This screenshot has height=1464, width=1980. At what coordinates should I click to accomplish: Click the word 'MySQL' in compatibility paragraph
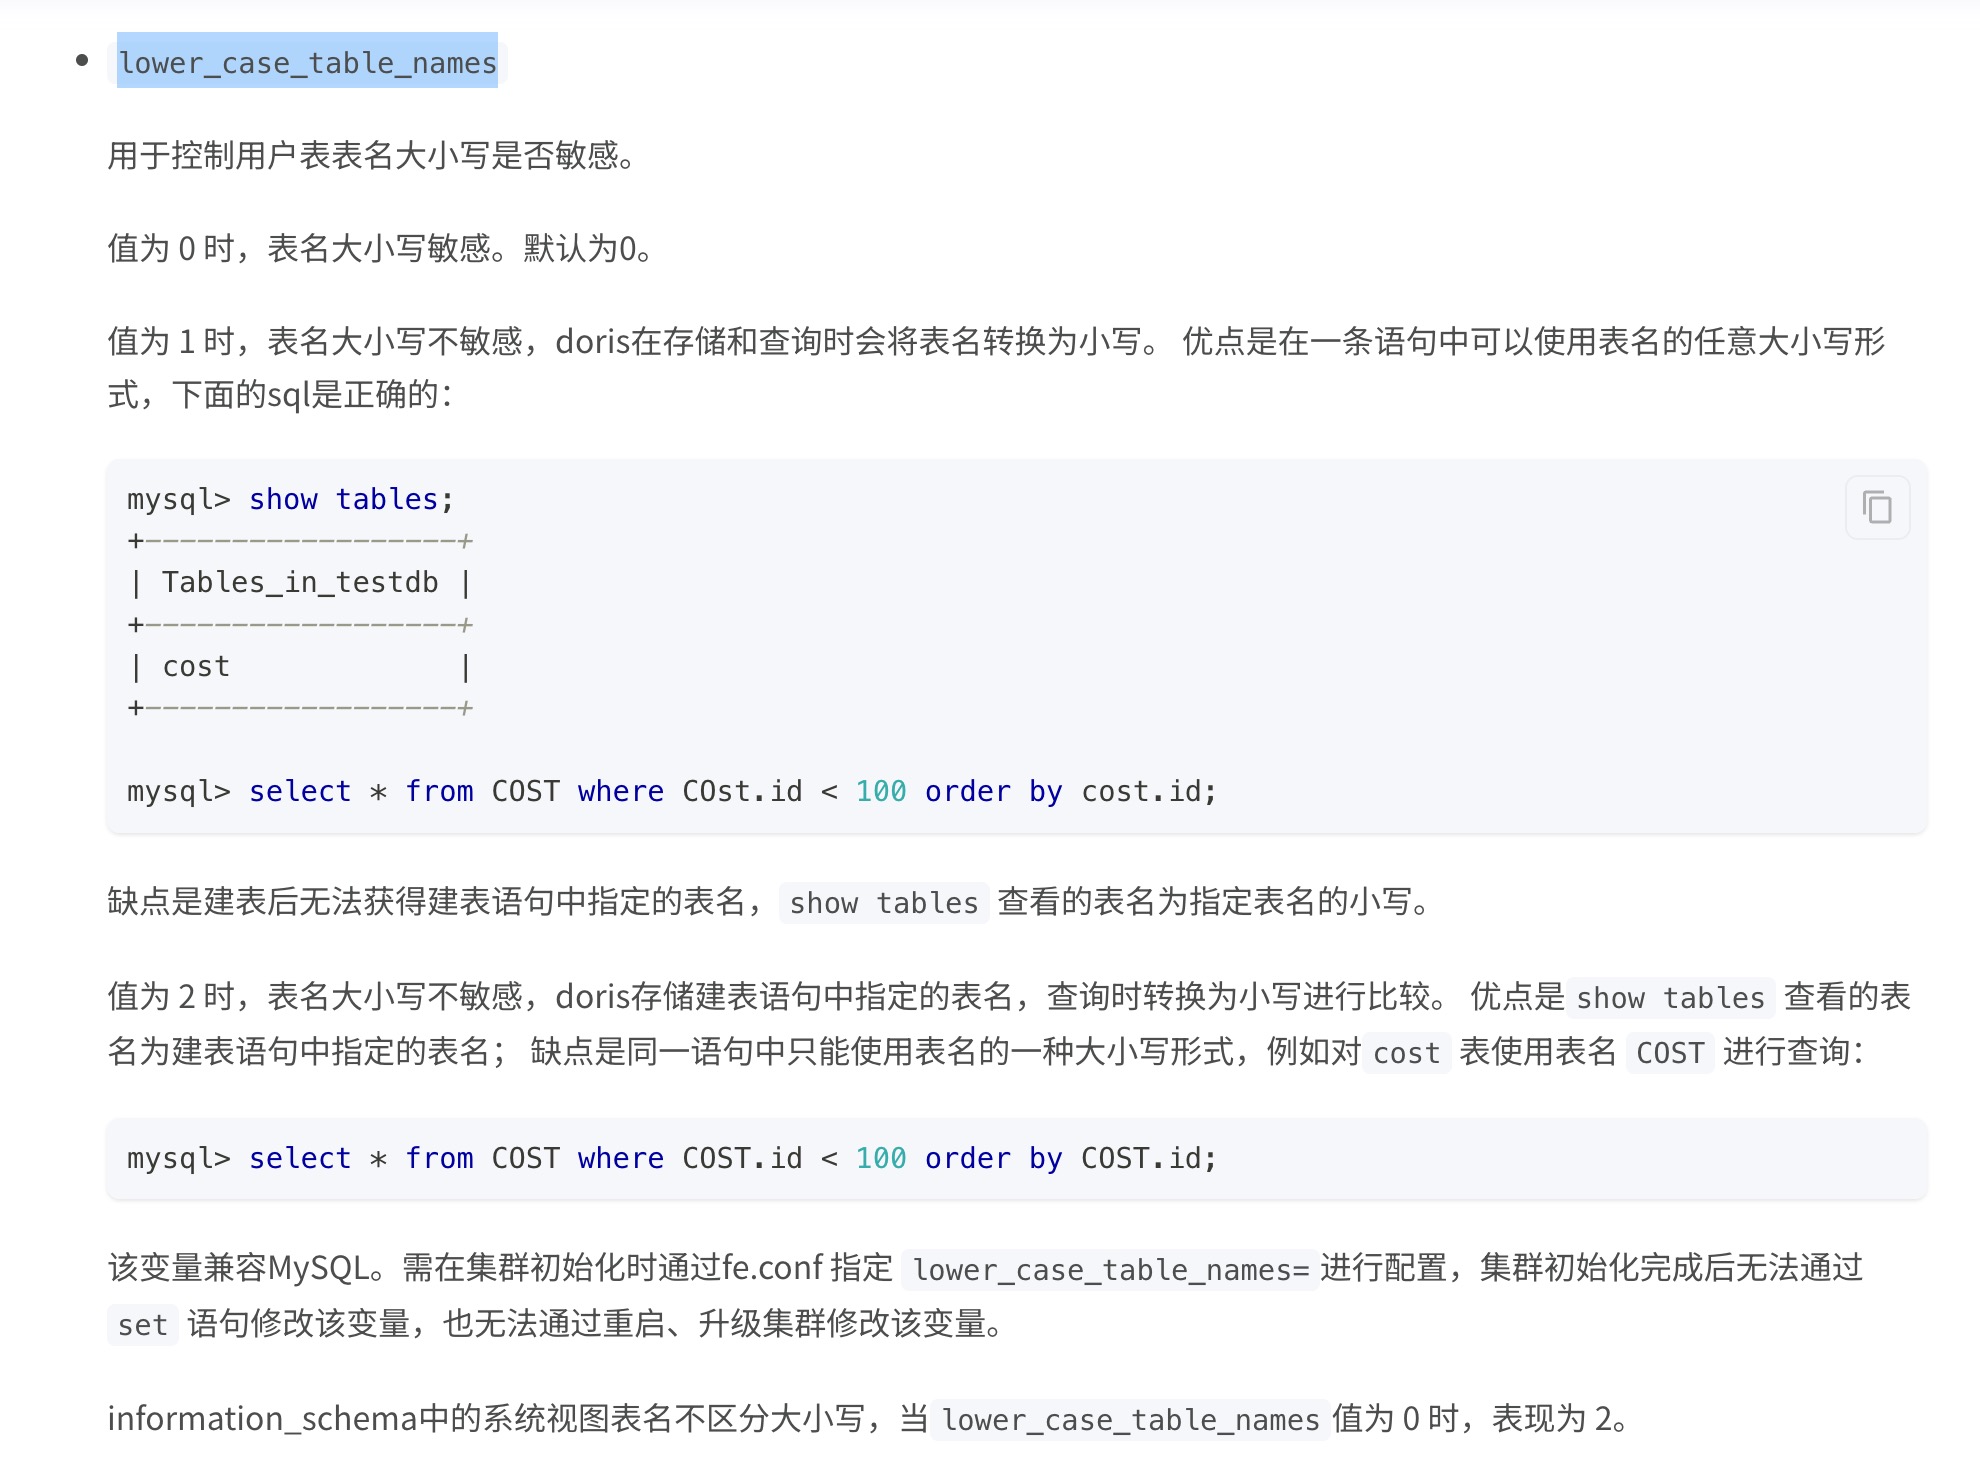(x=318, y=1268)
